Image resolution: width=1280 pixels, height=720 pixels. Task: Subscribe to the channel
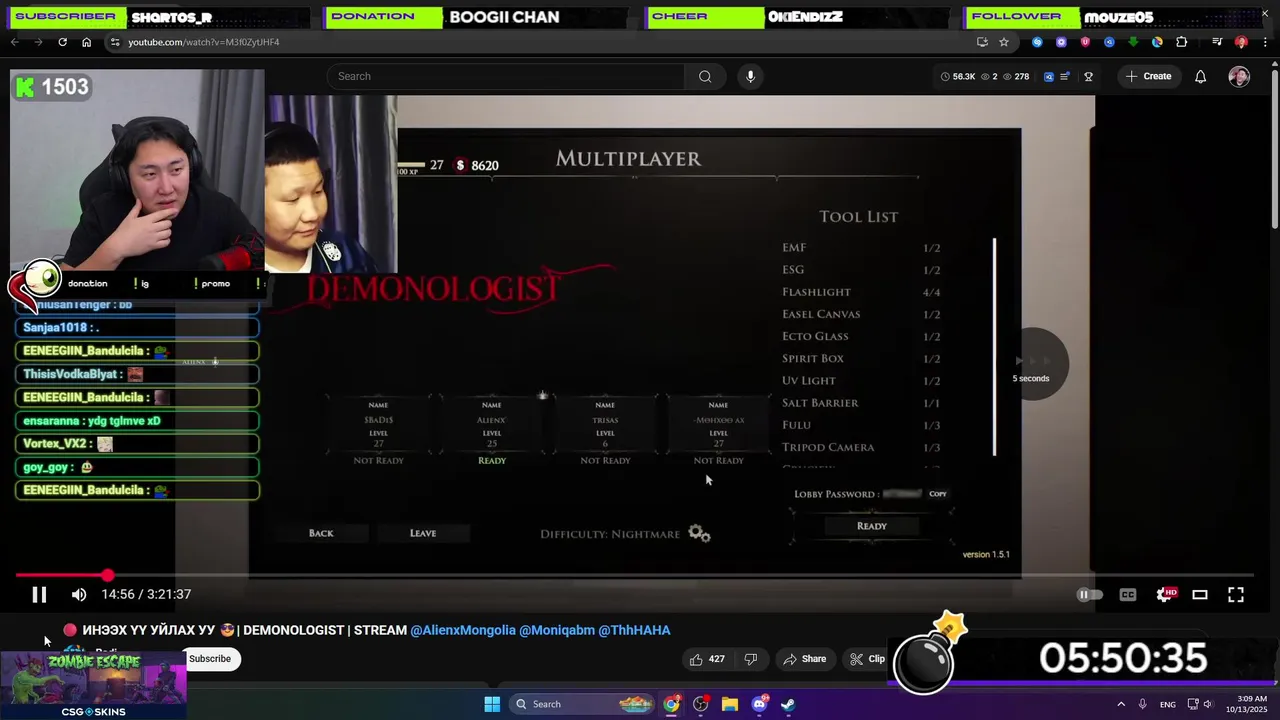coord(210,659)
